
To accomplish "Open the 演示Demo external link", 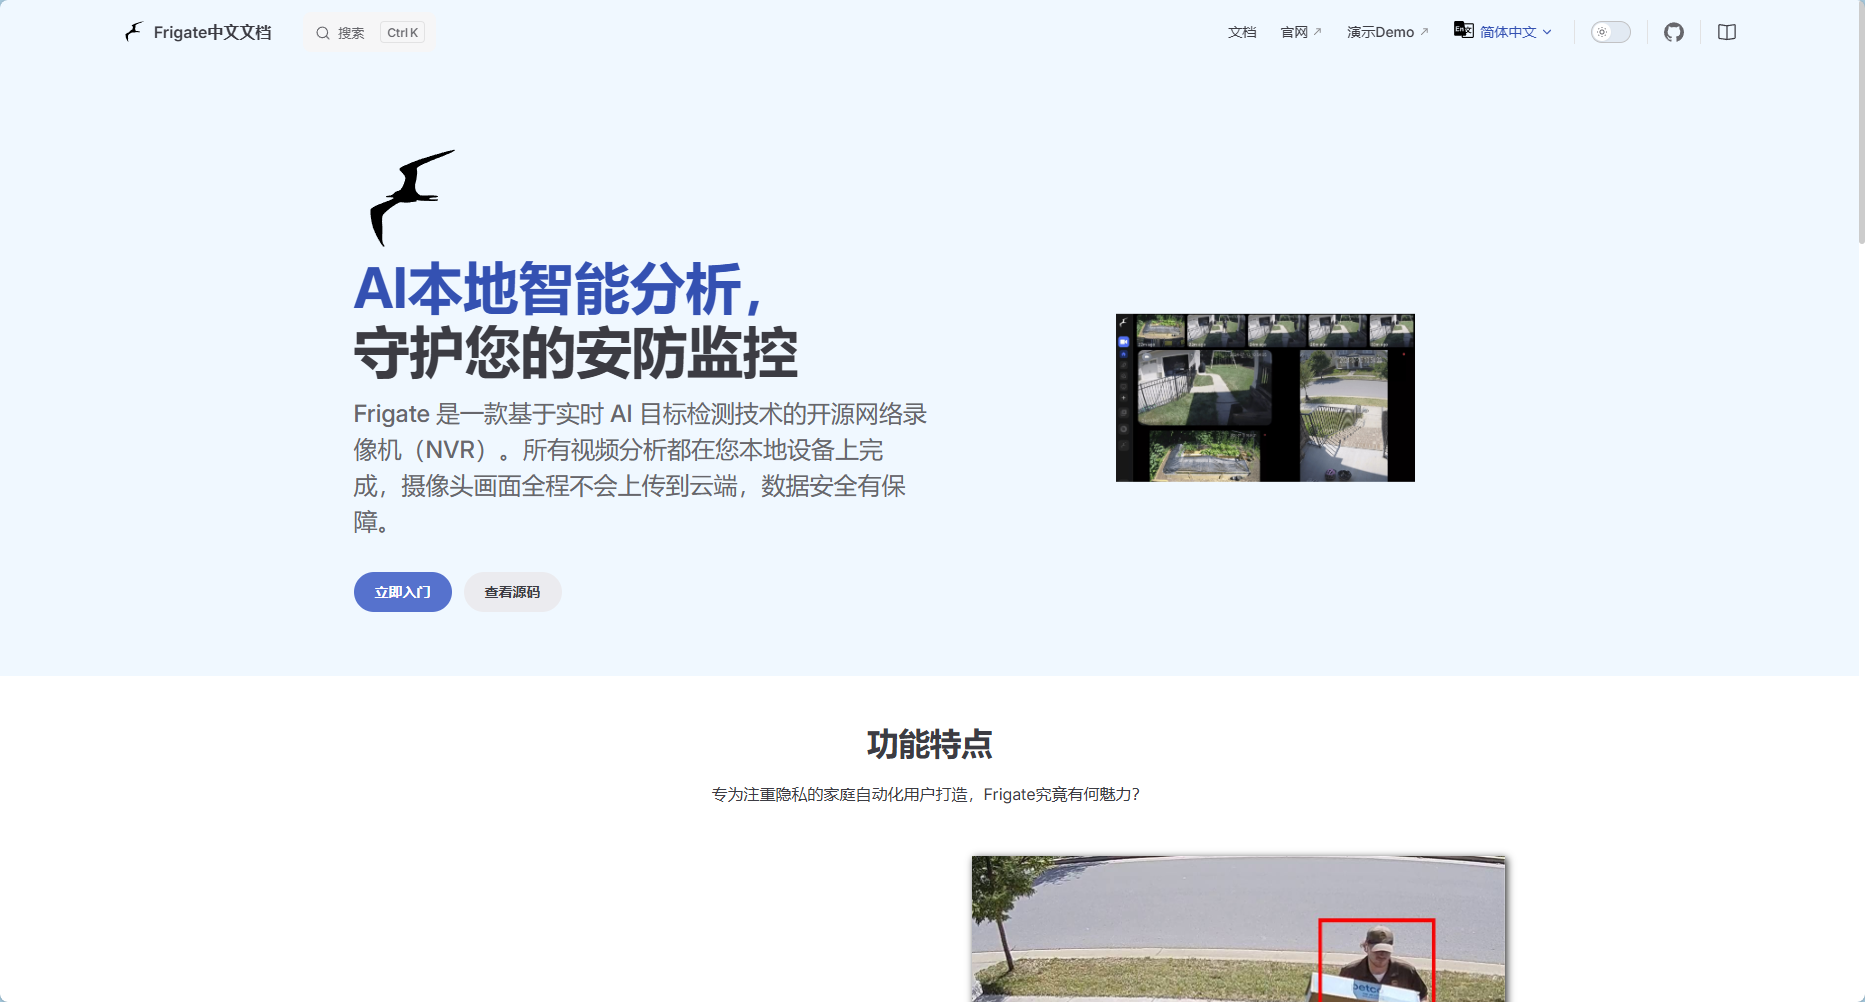I will (1388, 32).
